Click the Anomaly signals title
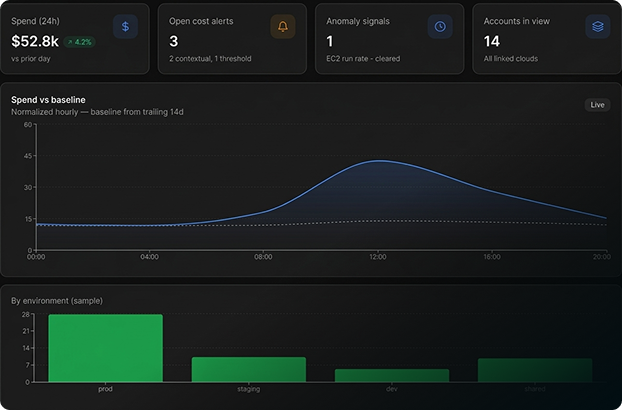The width and height of the screenshot is (622, 410). 358,21
